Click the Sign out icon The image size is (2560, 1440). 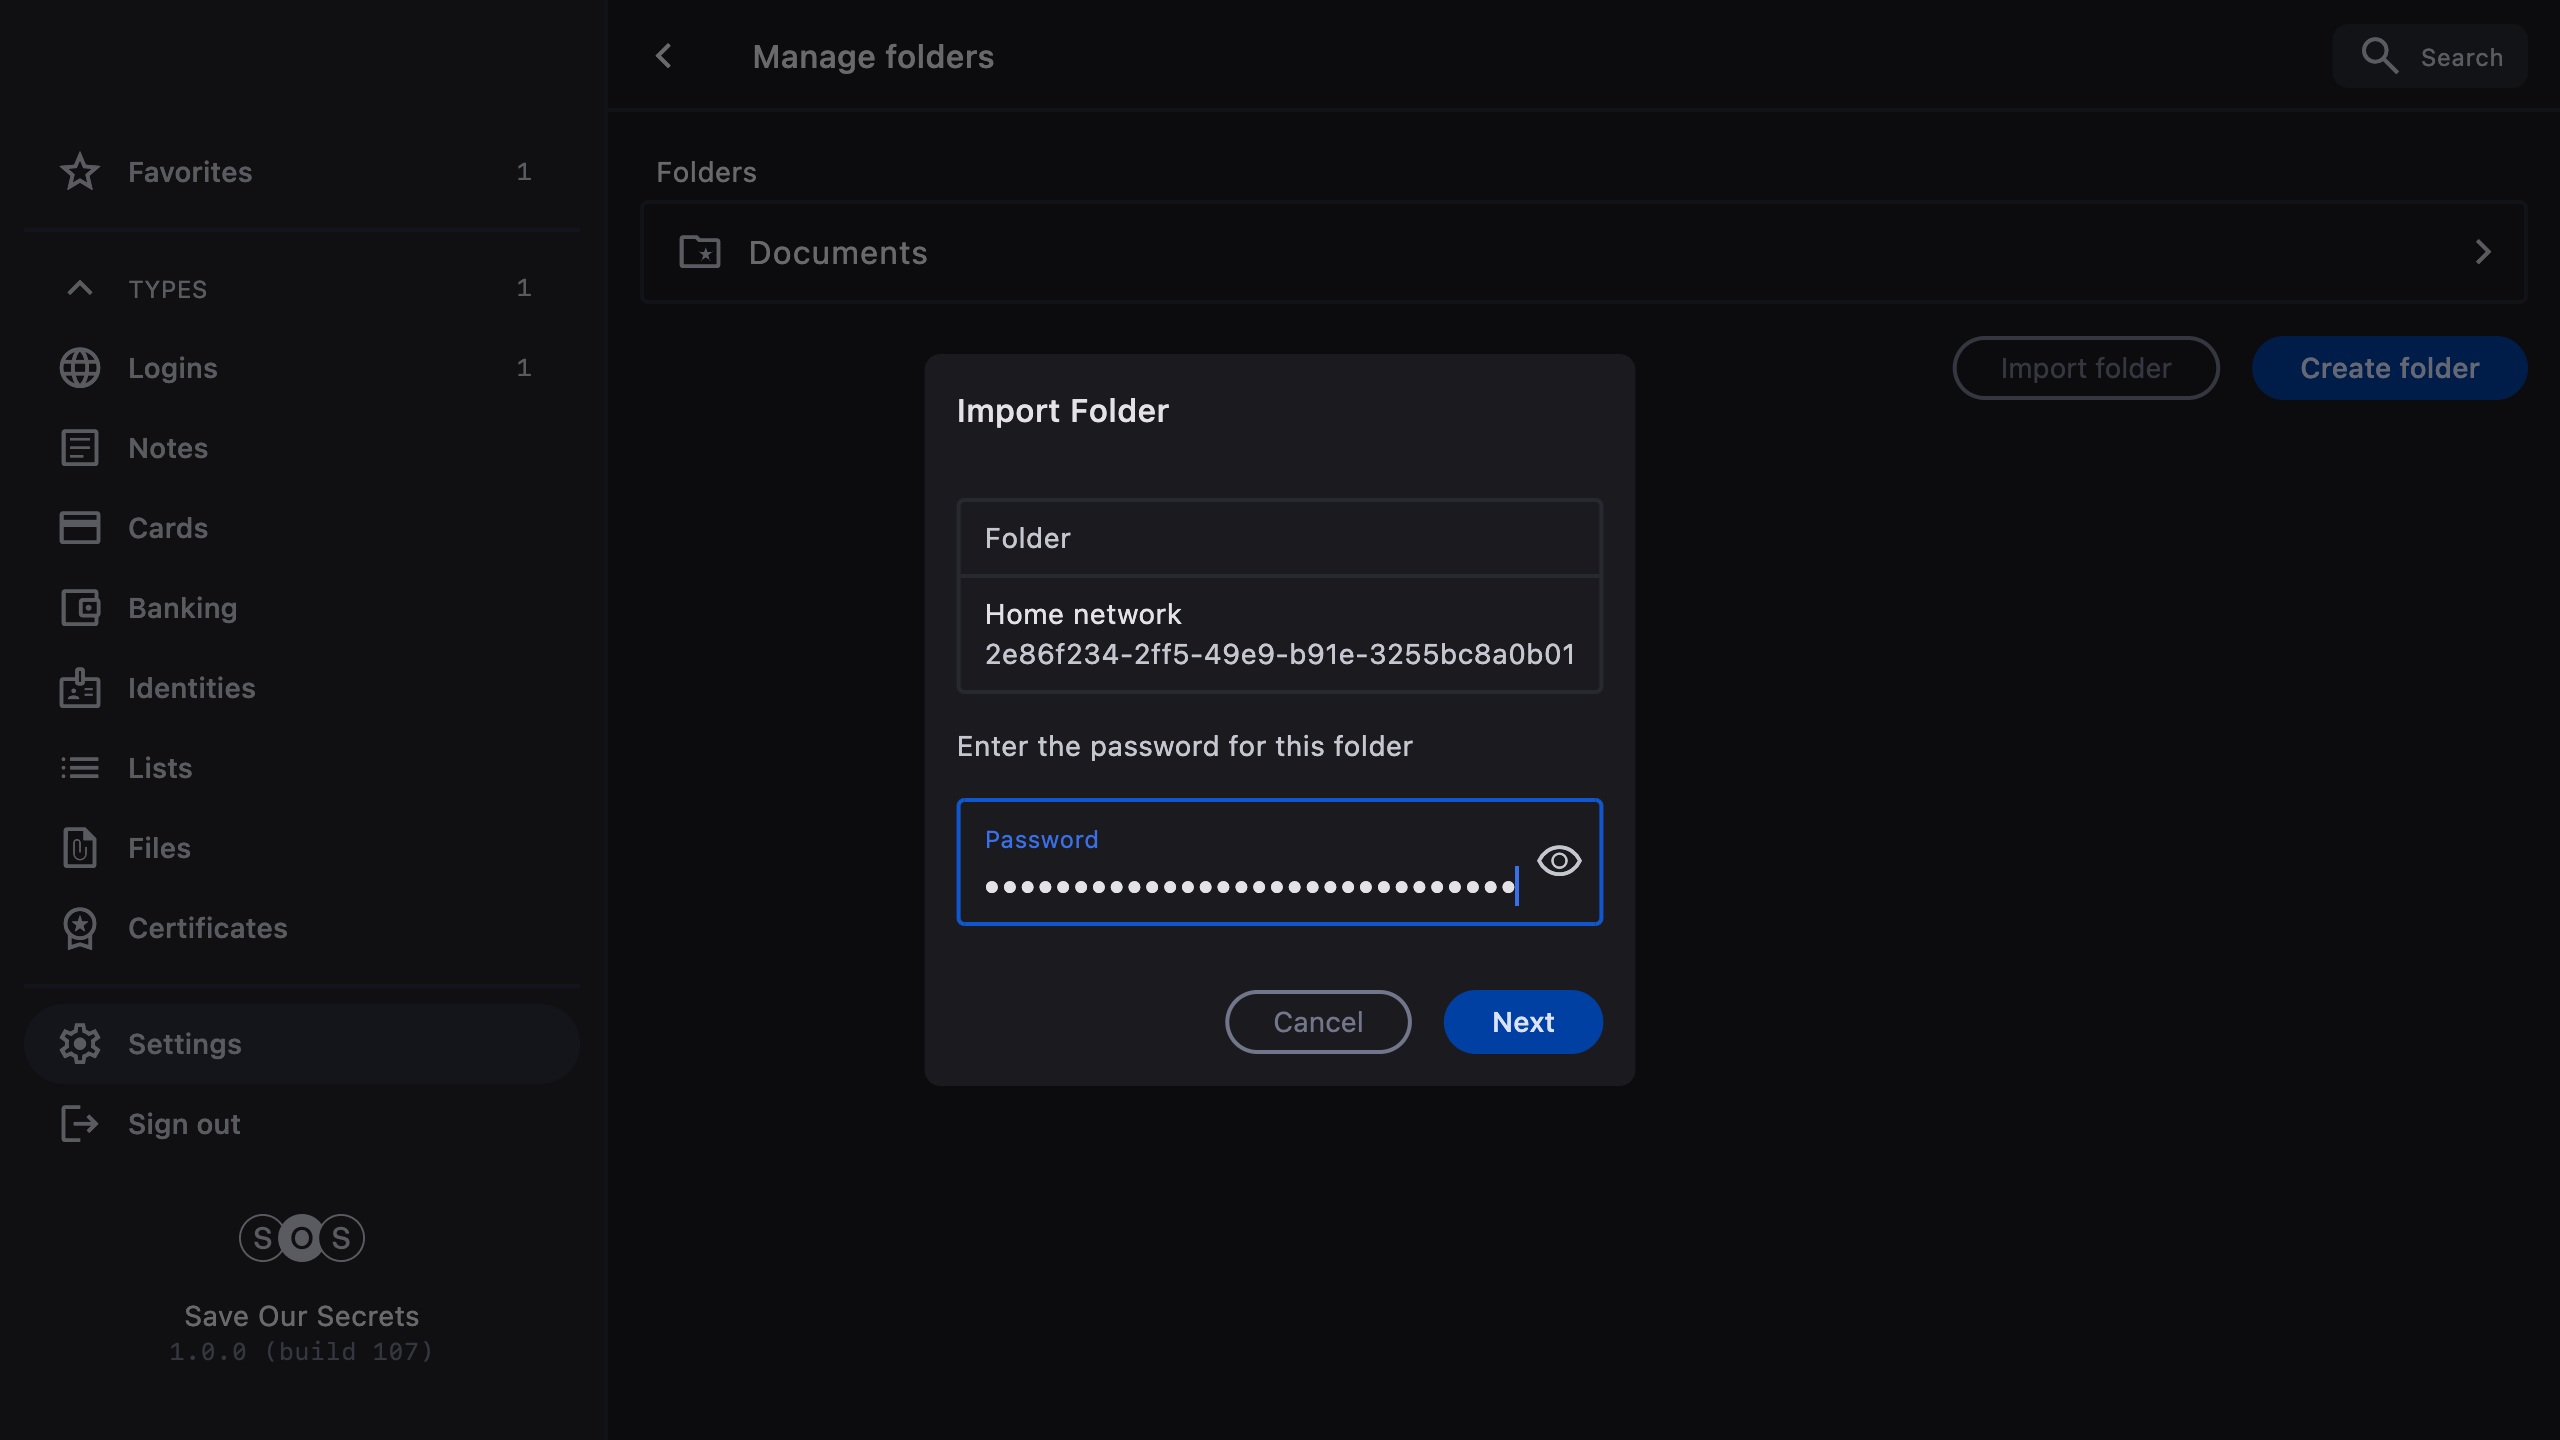click(79, 1124)
